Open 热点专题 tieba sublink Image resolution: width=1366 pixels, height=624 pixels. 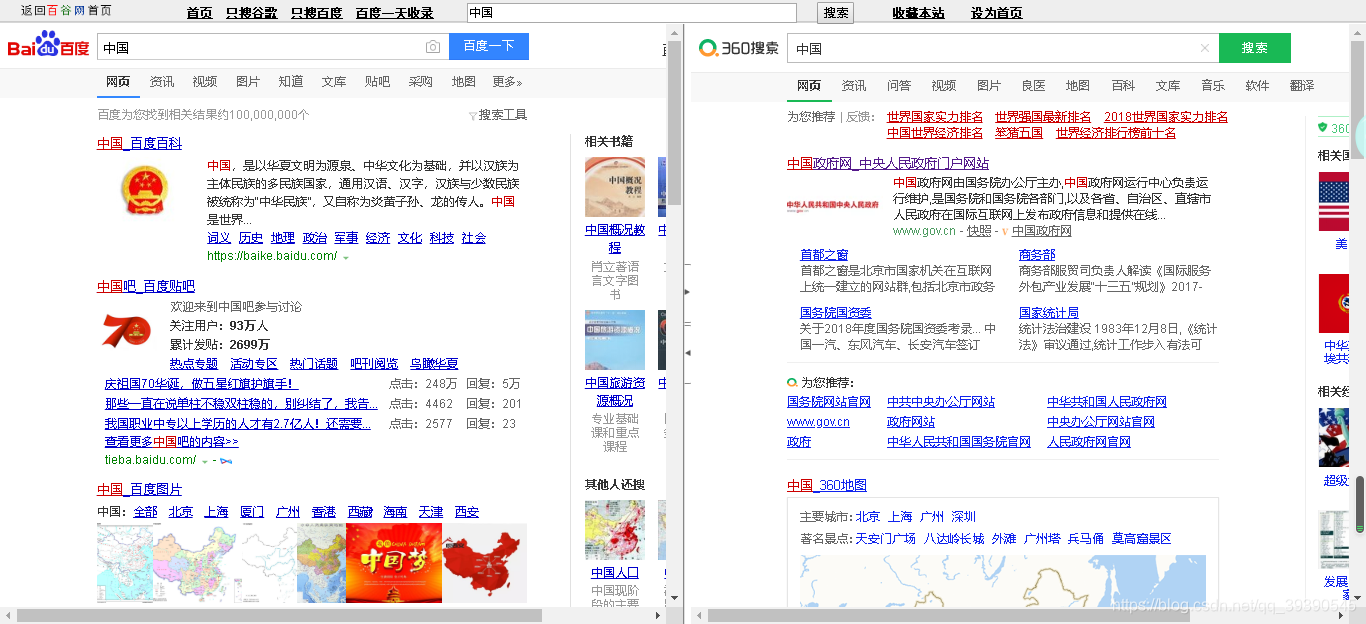(x=194, y=364)
